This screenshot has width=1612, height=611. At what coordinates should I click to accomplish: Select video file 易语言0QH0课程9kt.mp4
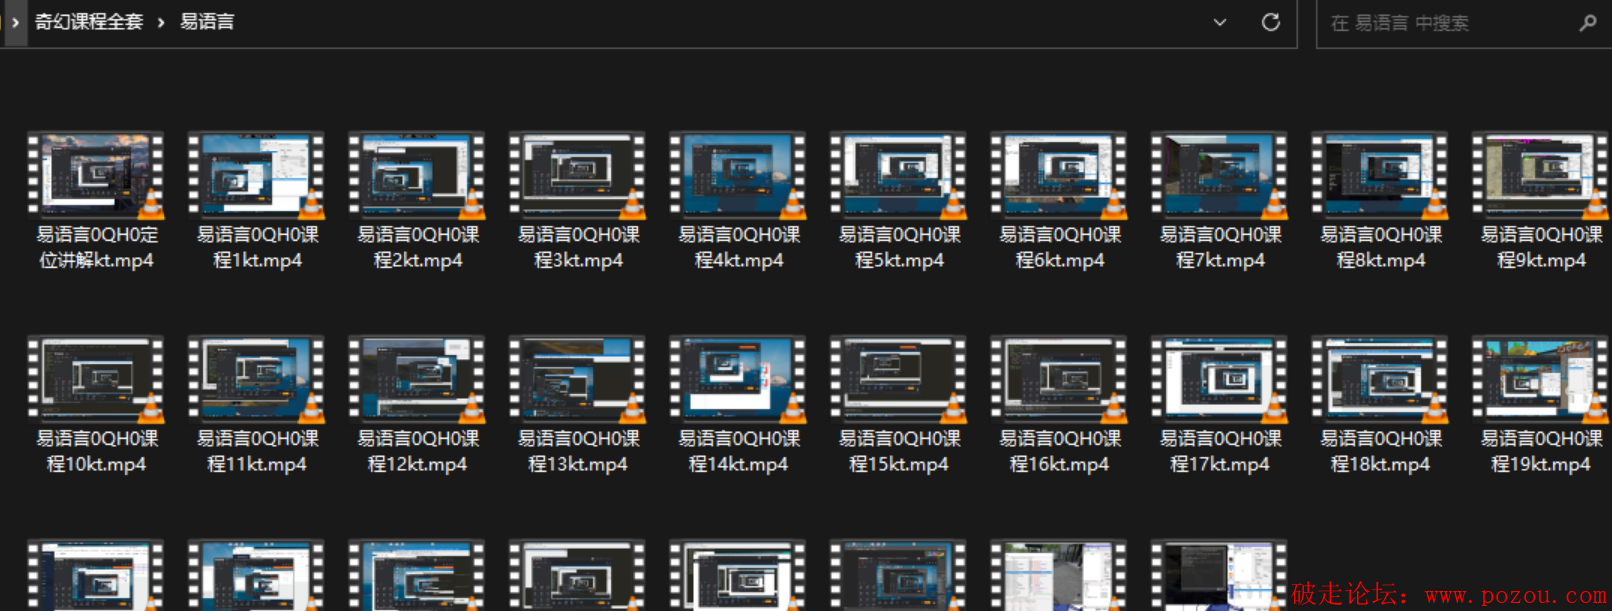pos(1540,176)
